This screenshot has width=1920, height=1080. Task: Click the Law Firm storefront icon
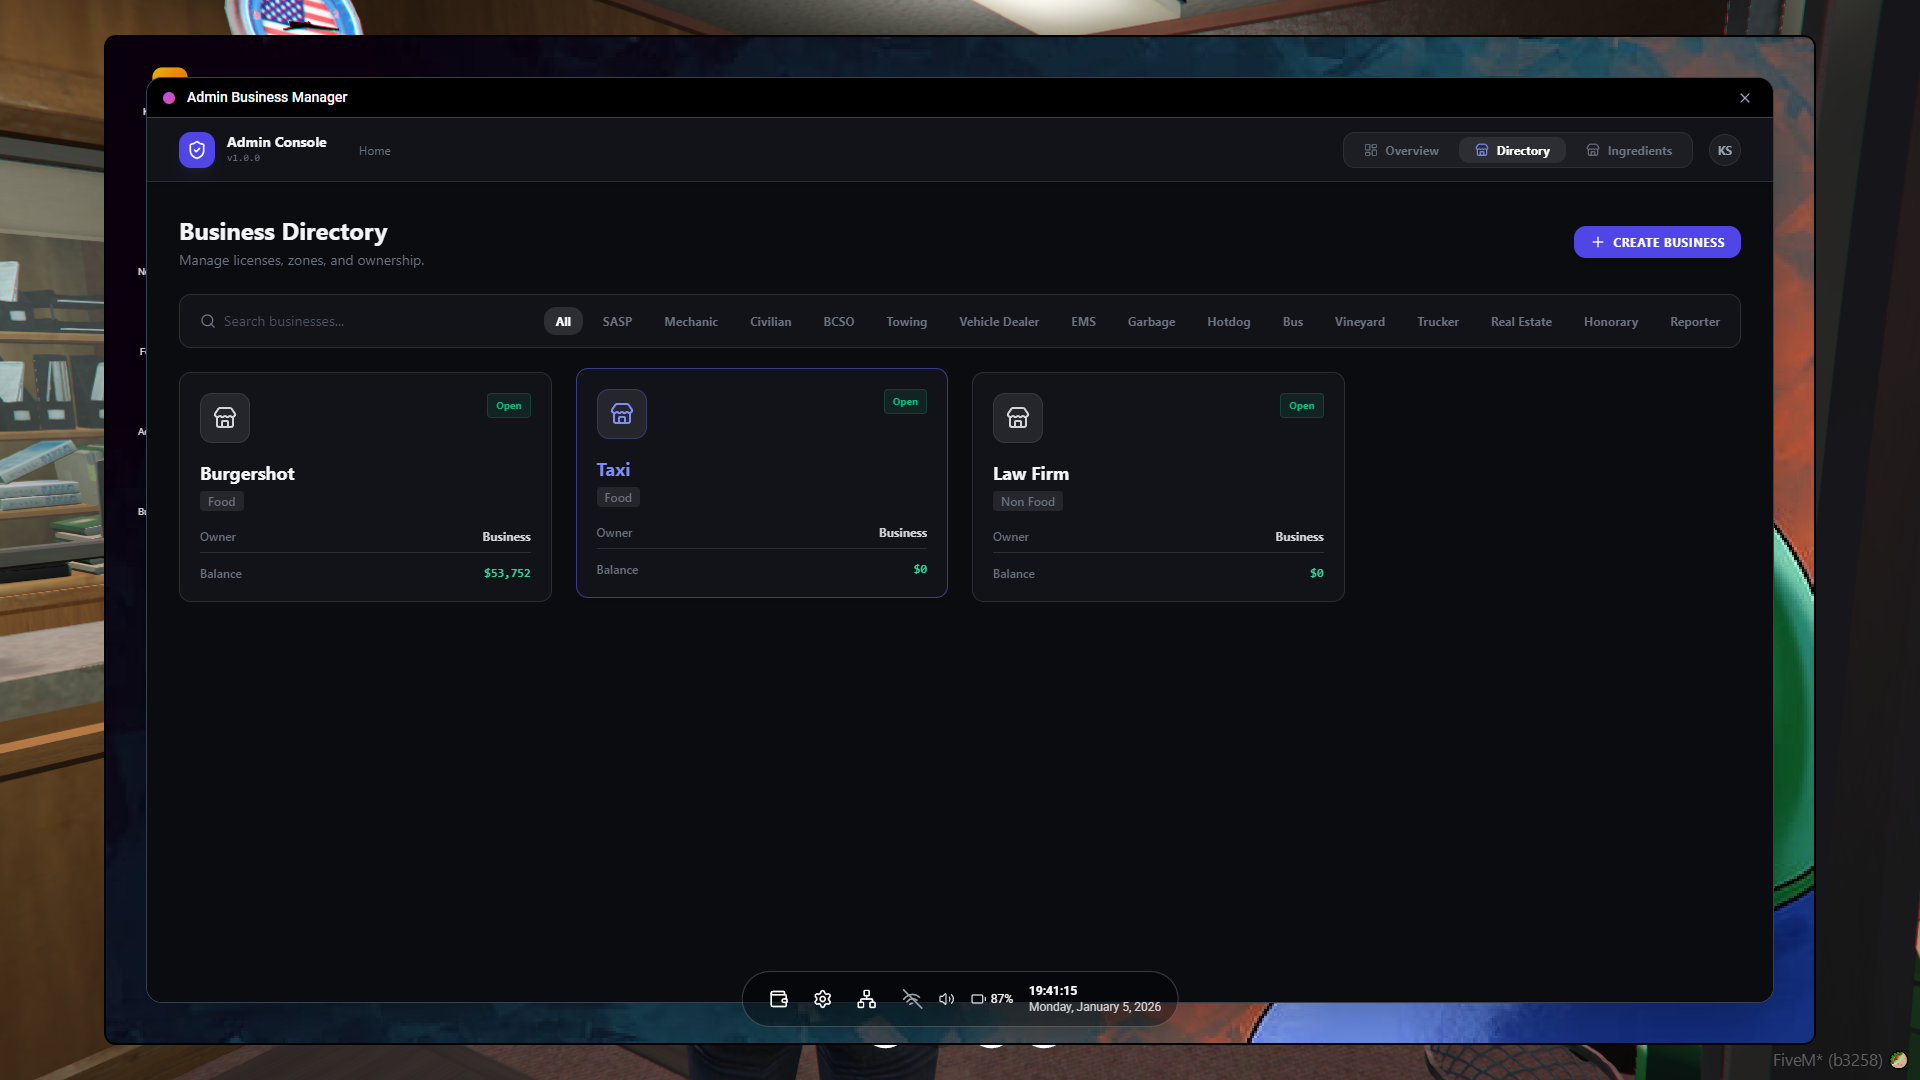click(x=1017, y=418)
